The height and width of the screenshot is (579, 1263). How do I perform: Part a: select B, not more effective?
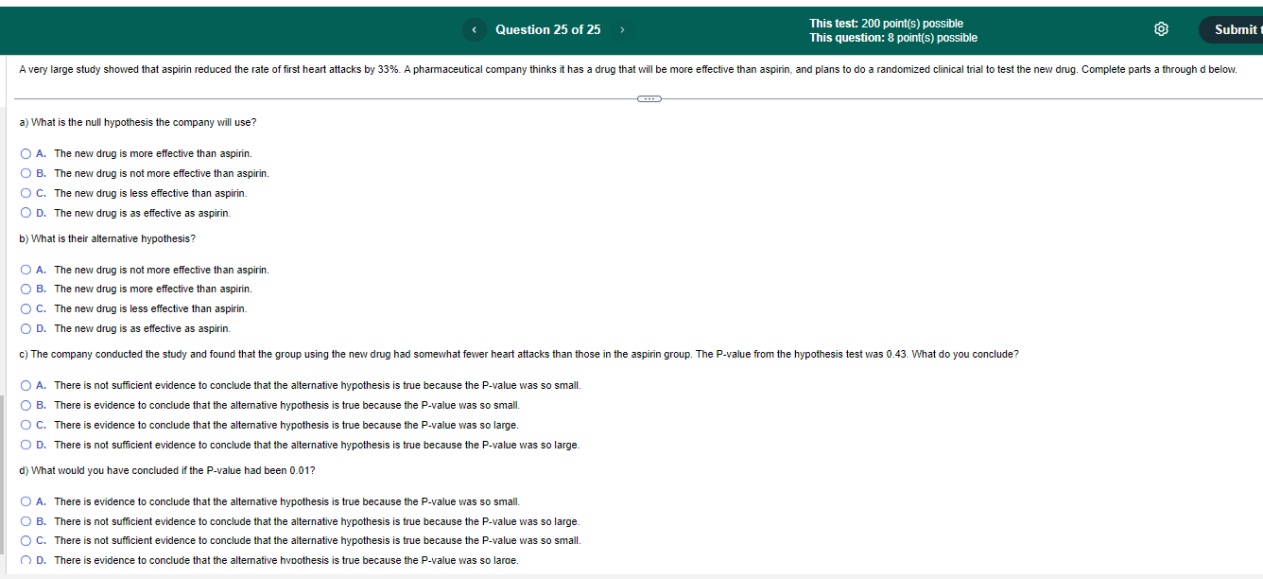pos(26,173)
